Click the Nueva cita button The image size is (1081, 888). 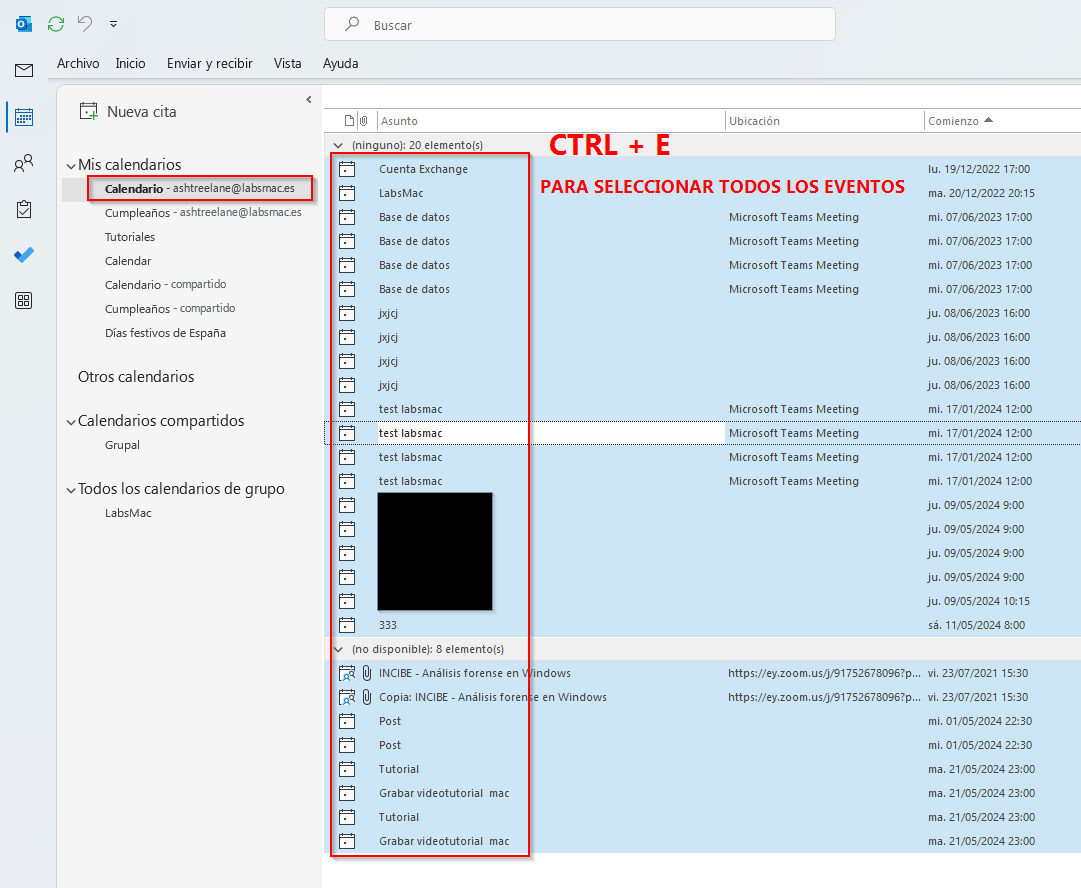pyautogui.click(x=128, y=112)
